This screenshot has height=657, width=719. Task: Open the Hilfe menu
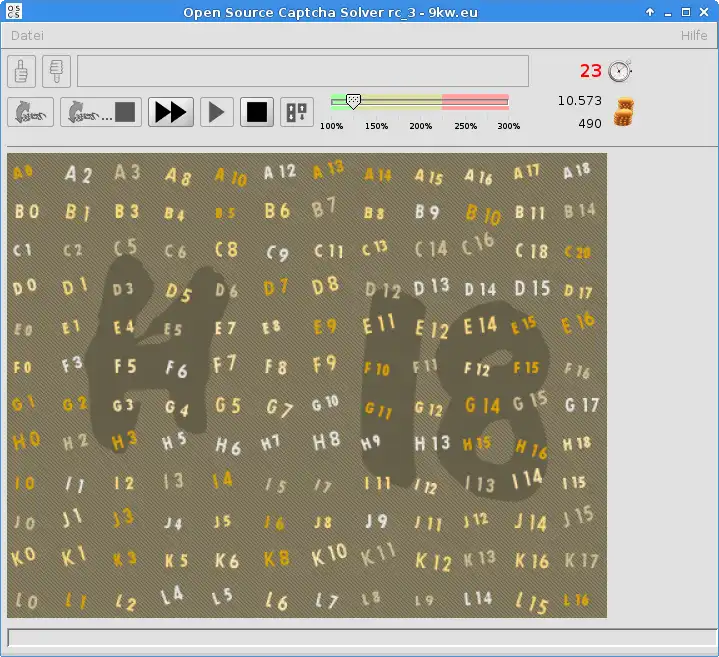coord(693,35)
